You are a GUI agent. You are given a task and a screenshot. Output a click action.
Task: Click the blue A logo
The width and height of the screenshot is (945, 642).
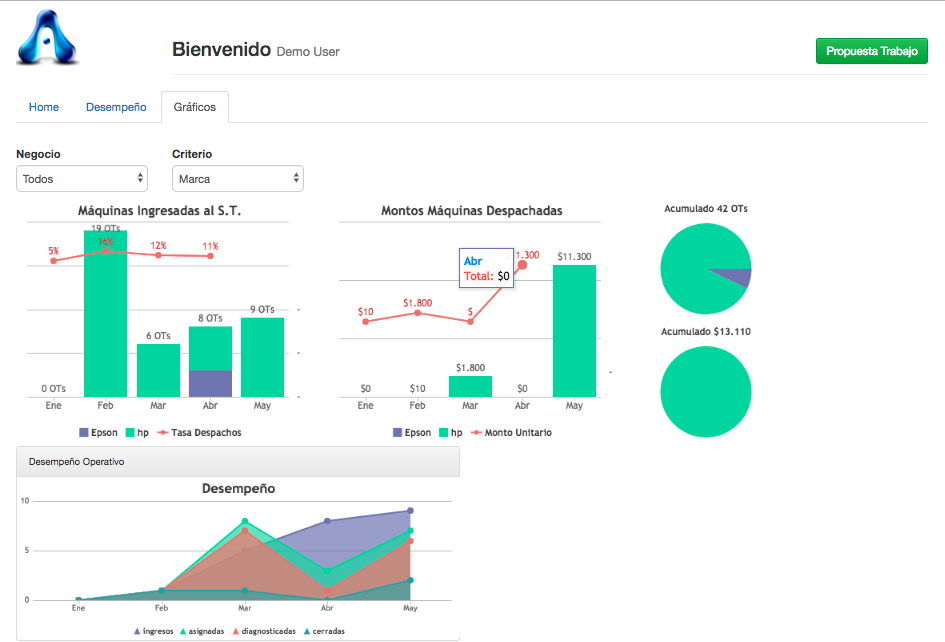[48, 37]
